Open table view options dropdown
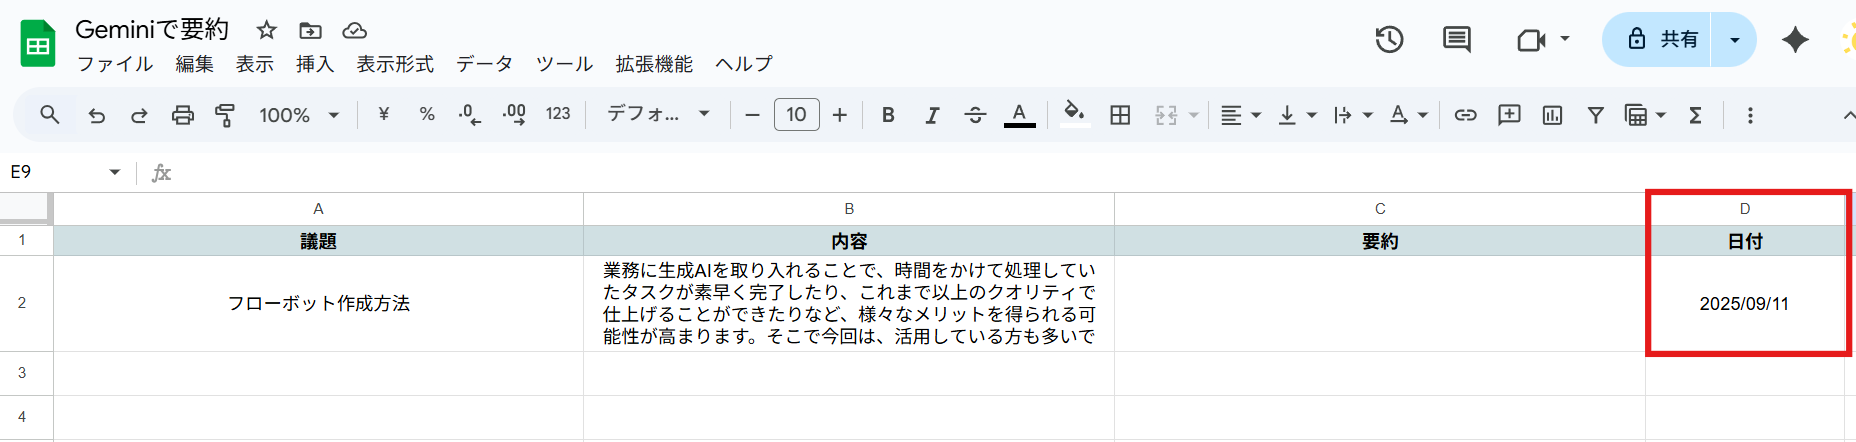Viewport: 1856px width, 442px height. (x=1645, y=115)
